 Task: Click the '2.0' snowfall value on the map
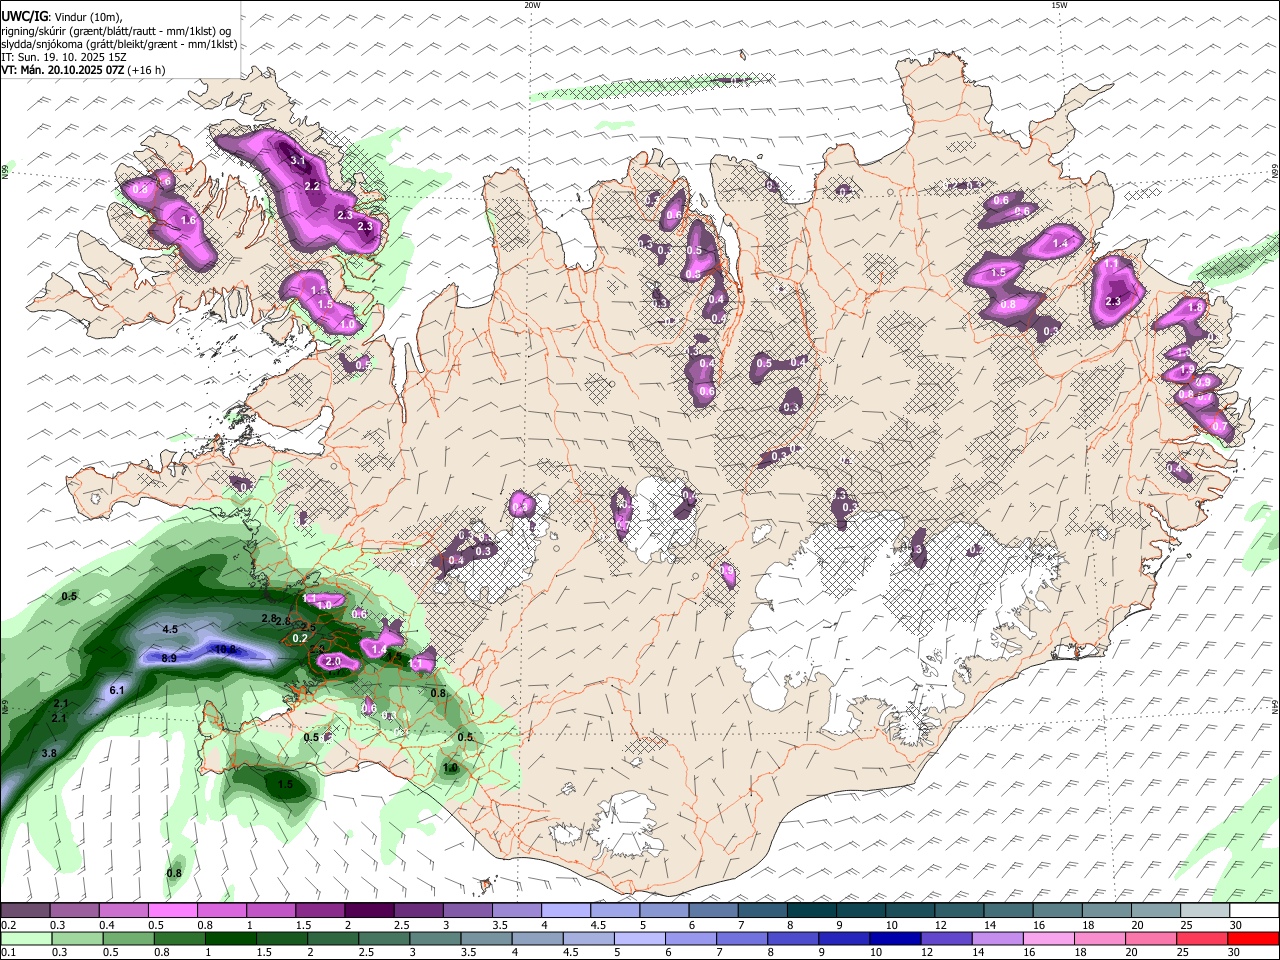334,662
